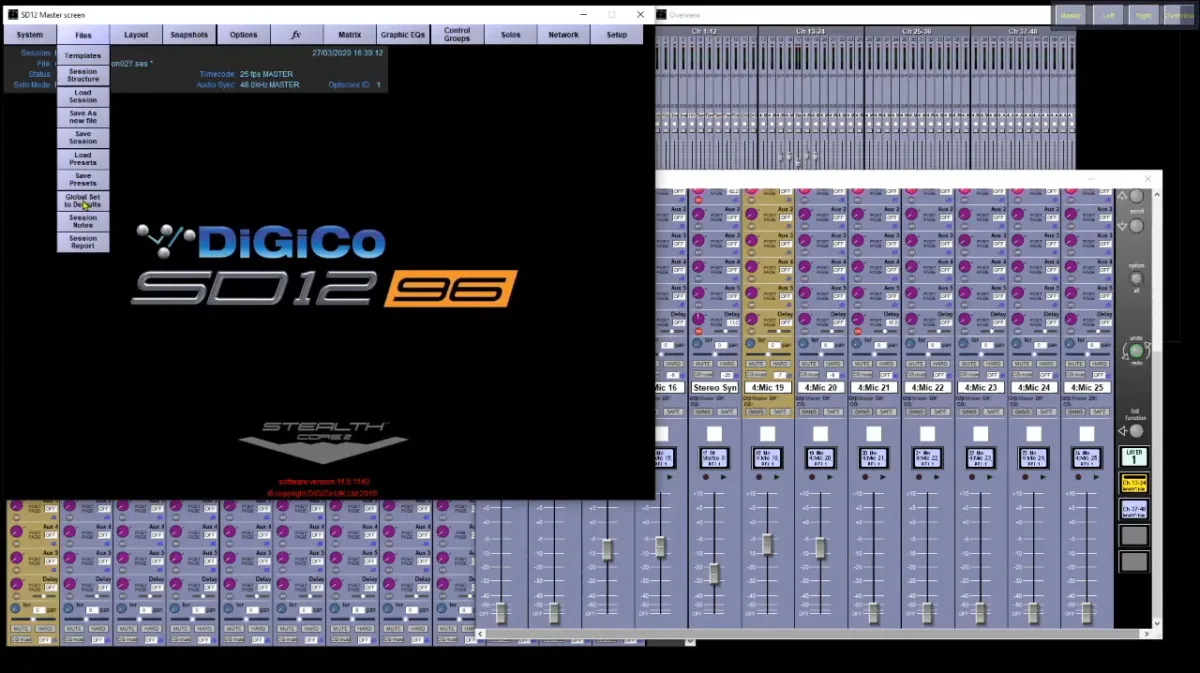Click the pan knob on 4:Mic 20
Screen dimensions: 1200x673
pos(803,343)
